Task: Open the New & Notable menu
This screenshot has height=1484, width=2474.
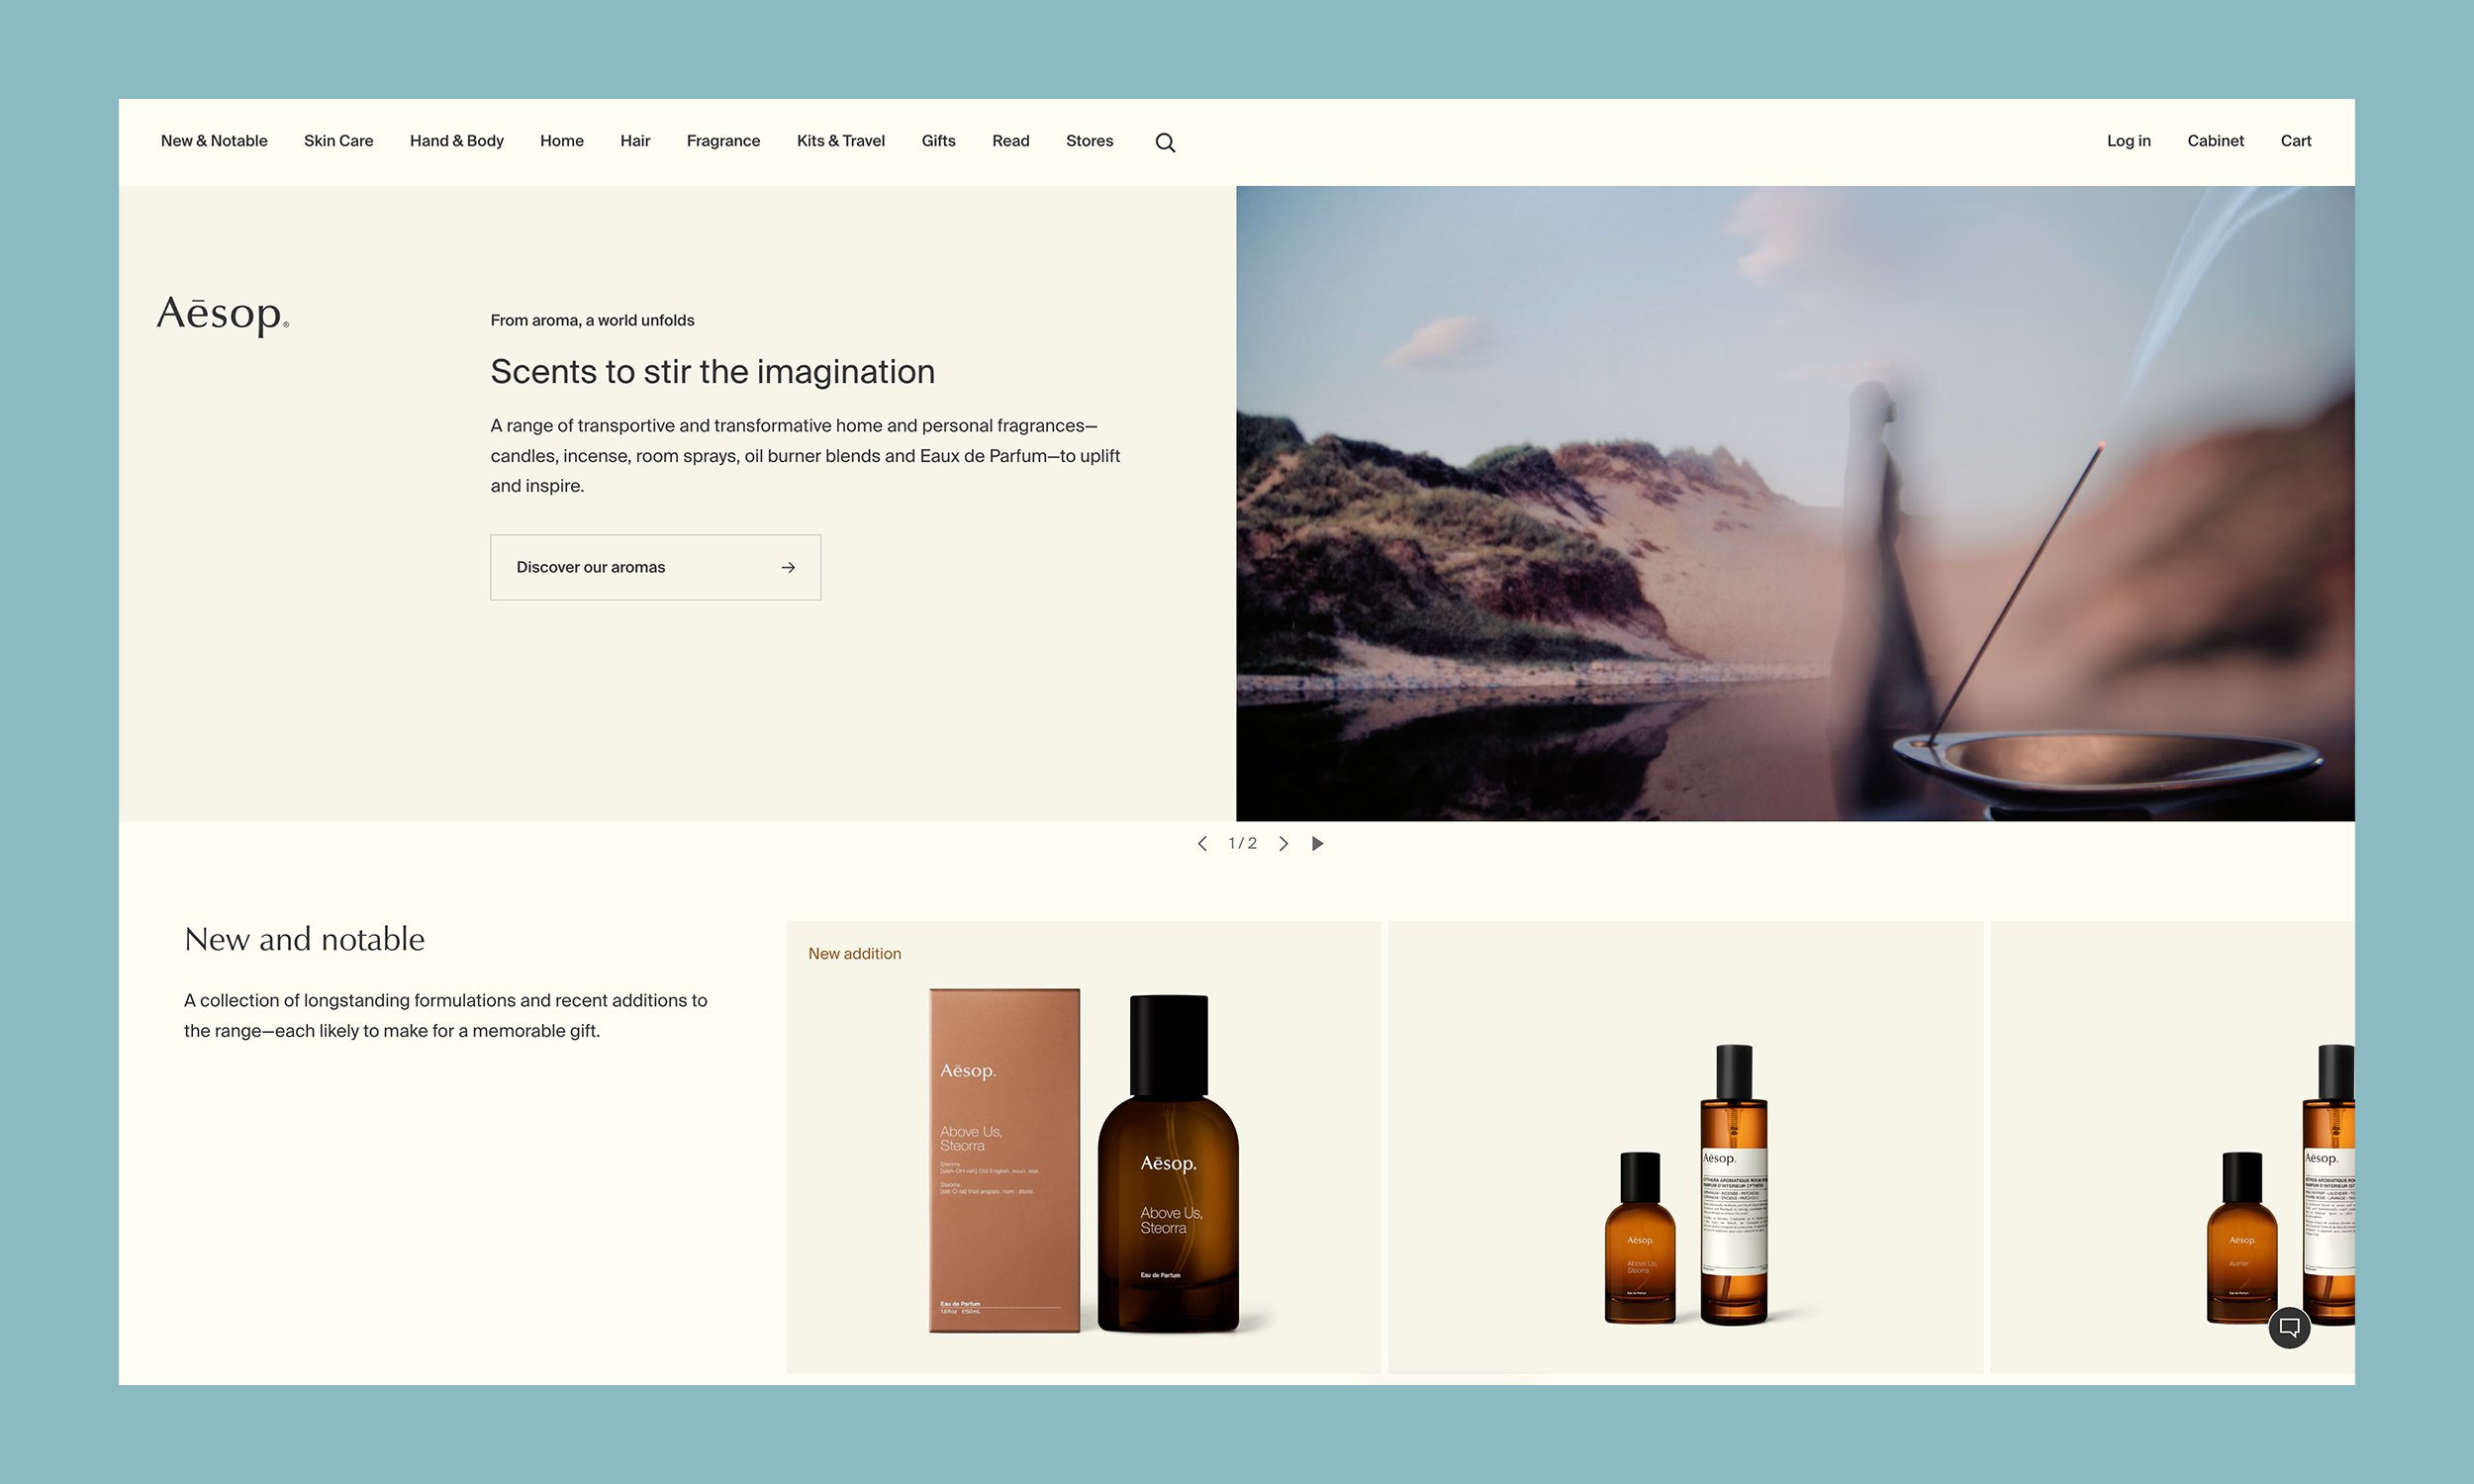Action: pos(214,141)
